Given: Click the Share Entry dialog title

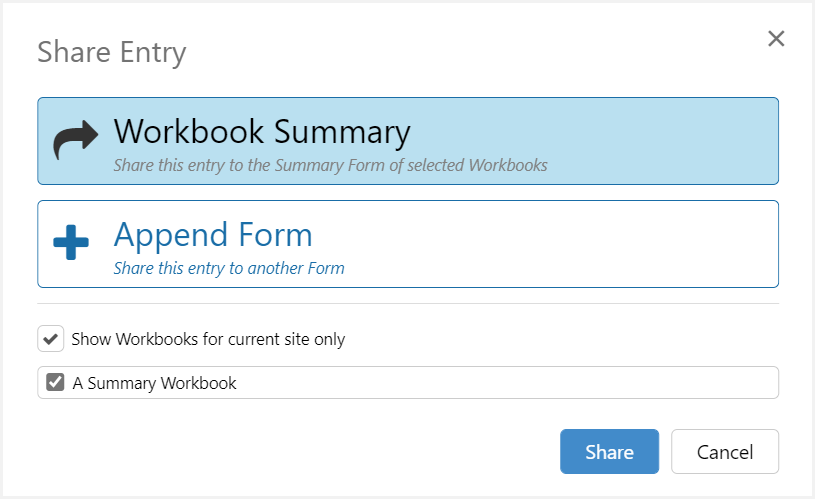Looking at the screenshot, I should pyautogui.click(x=112, y=52).
